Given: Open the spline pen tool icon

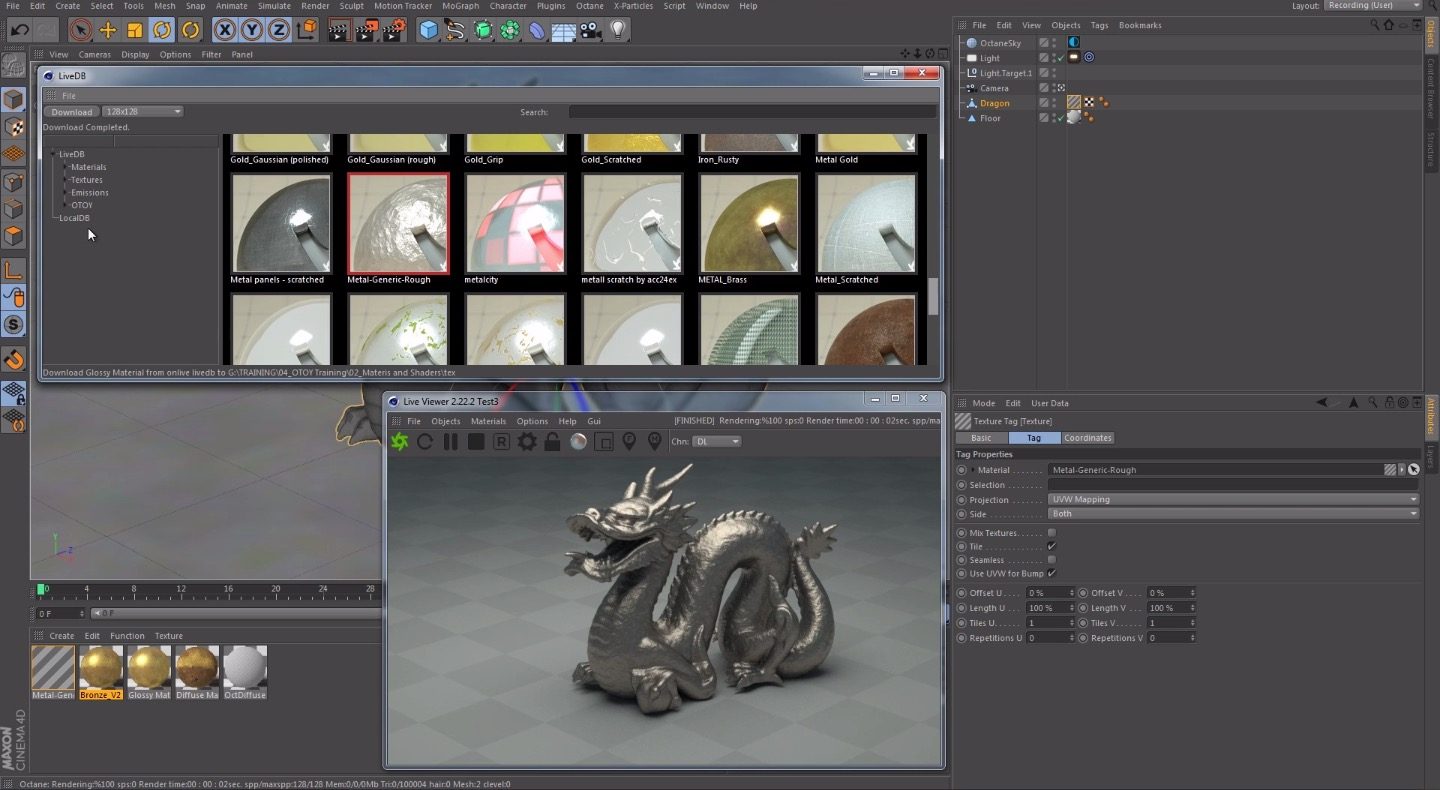Looking at the screenshot, I should point(456,30).
